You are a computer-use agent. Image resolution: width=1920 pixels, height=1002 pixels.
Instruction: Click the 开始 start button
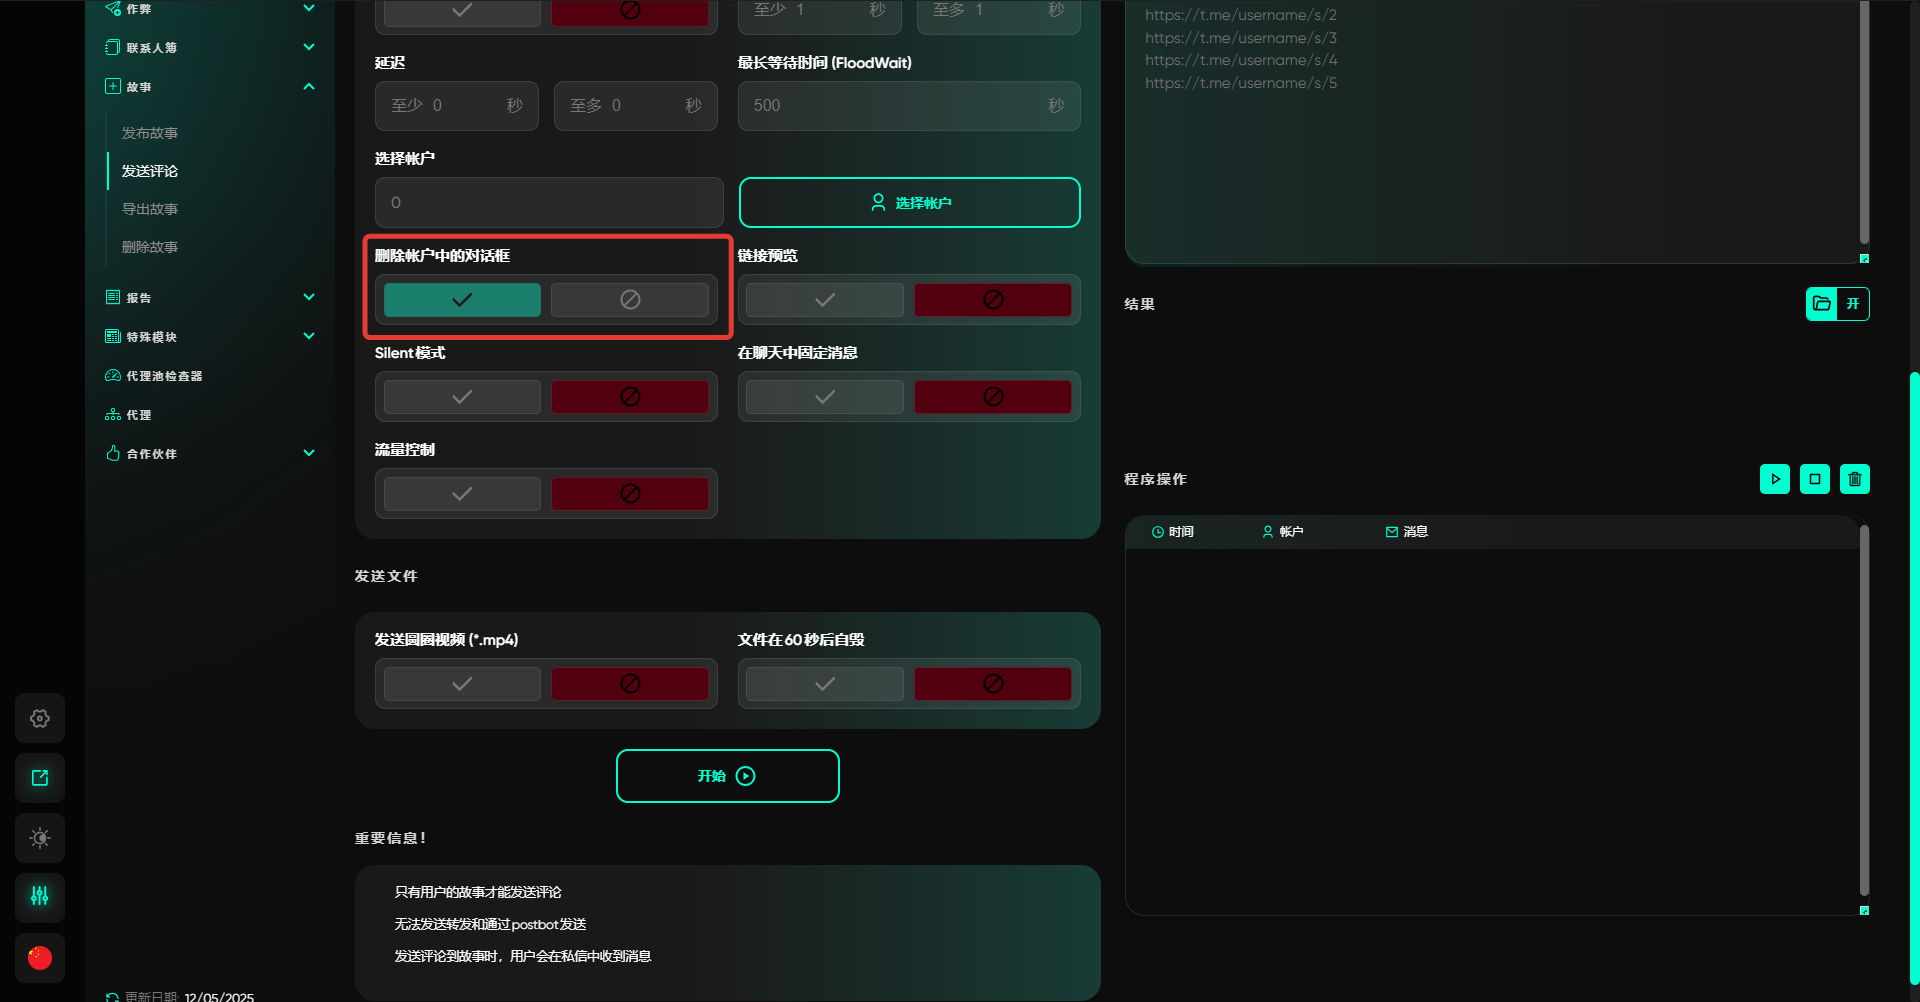727,776
